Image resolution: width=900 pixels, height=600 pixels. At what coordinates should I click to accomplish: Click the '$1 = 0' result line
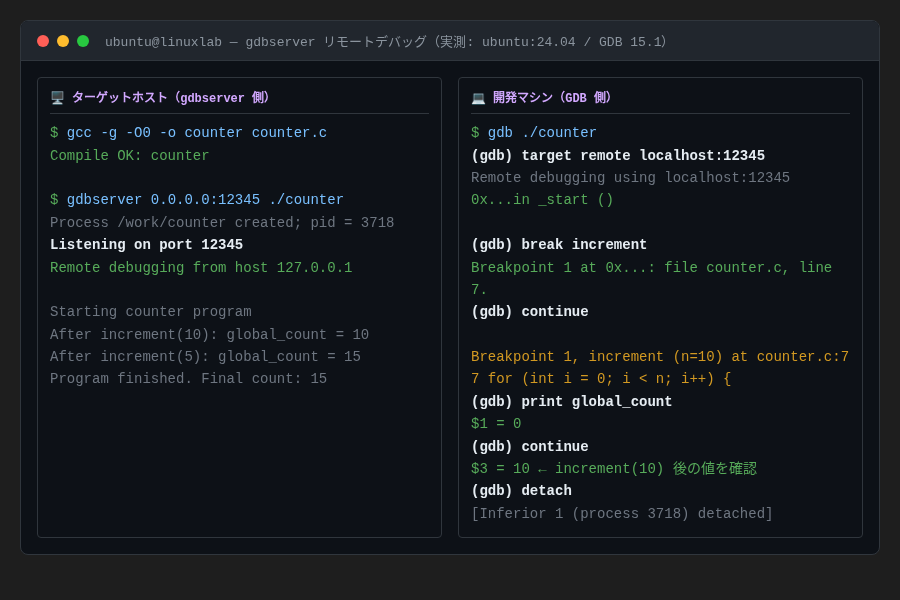[x=496, y=424]
